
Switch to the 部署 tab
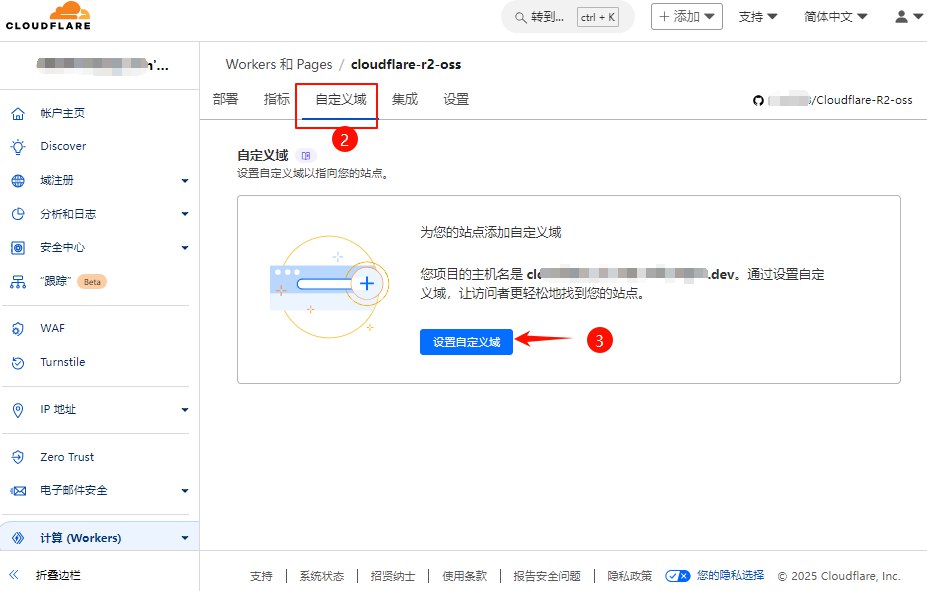(226, 99)
